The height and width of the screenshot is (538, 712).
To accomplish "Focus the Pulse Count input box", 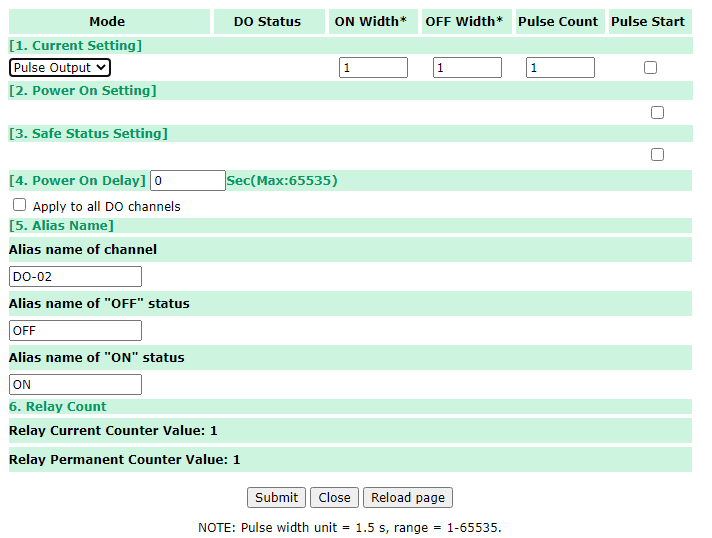I will point(560,68).
